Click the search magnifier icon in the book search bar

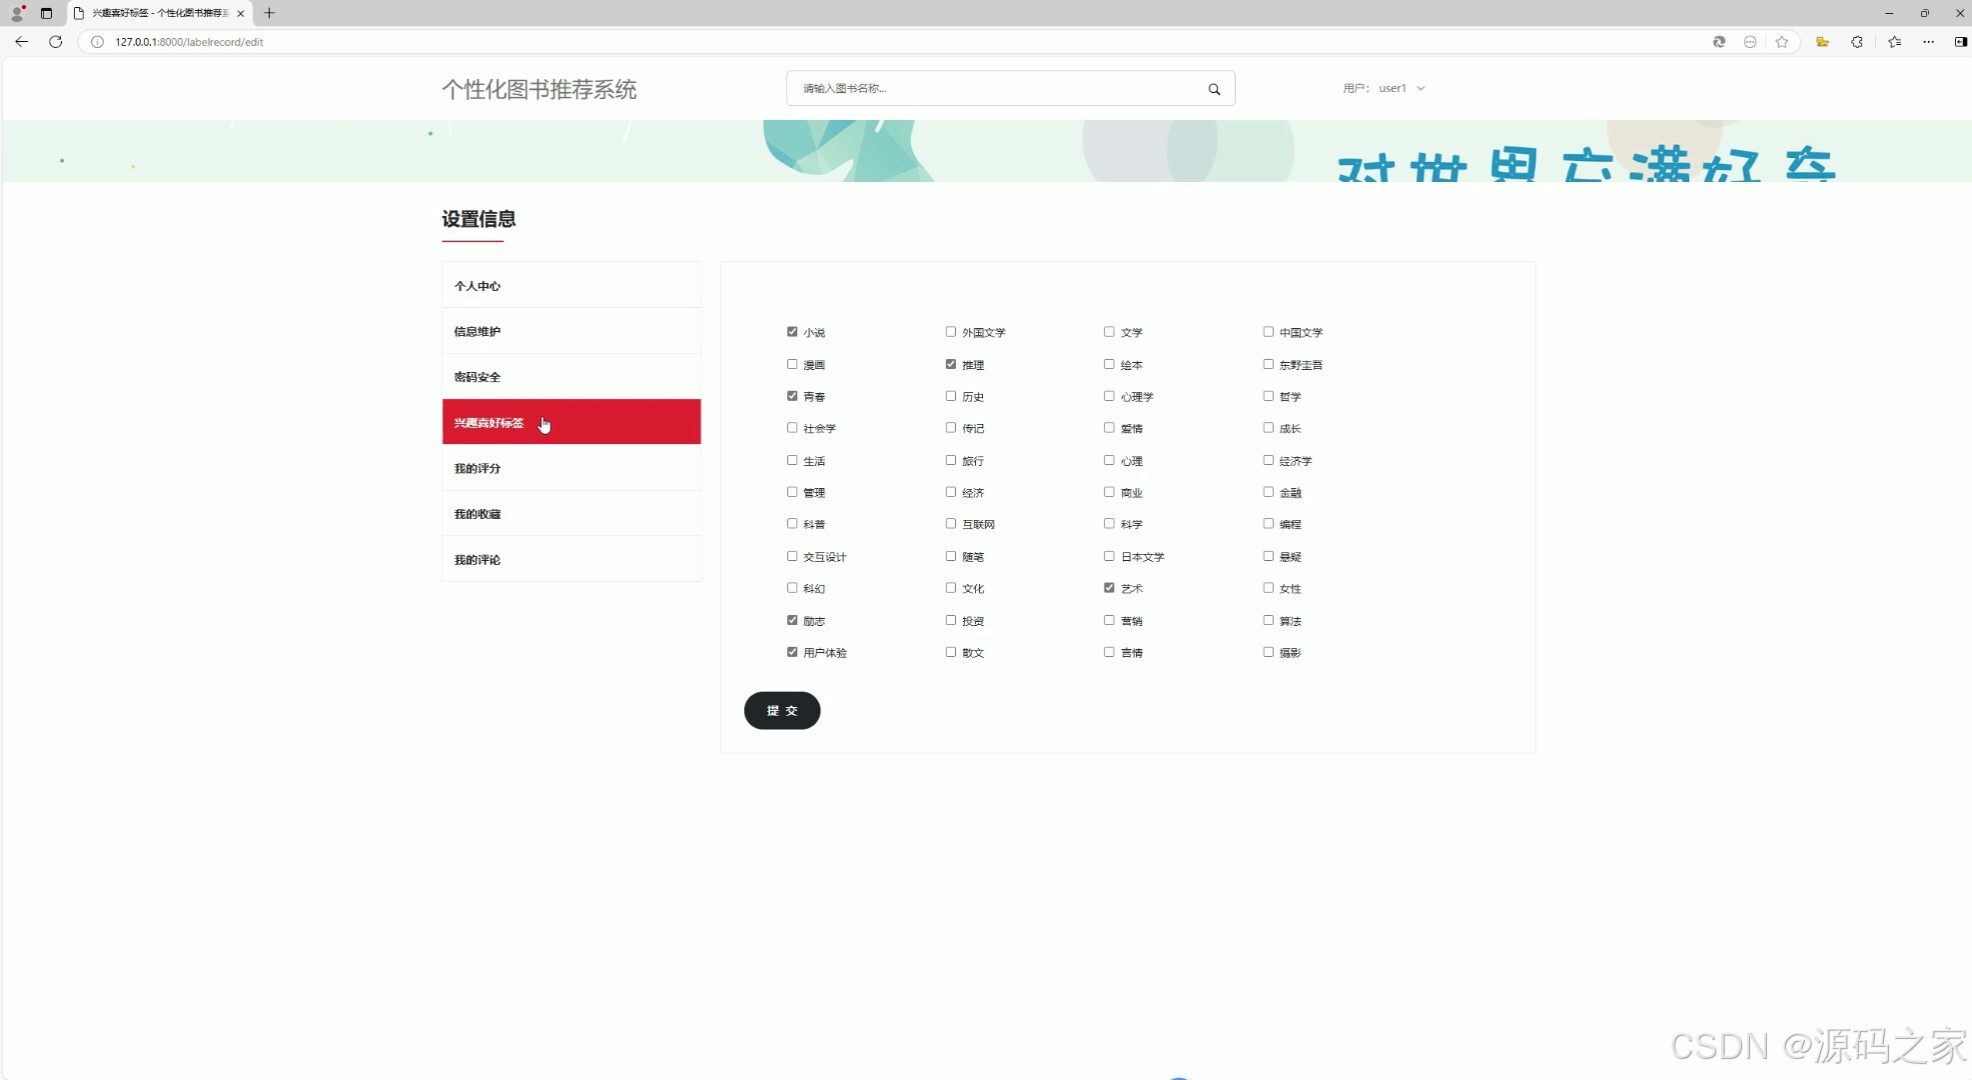pos(1214,88)
